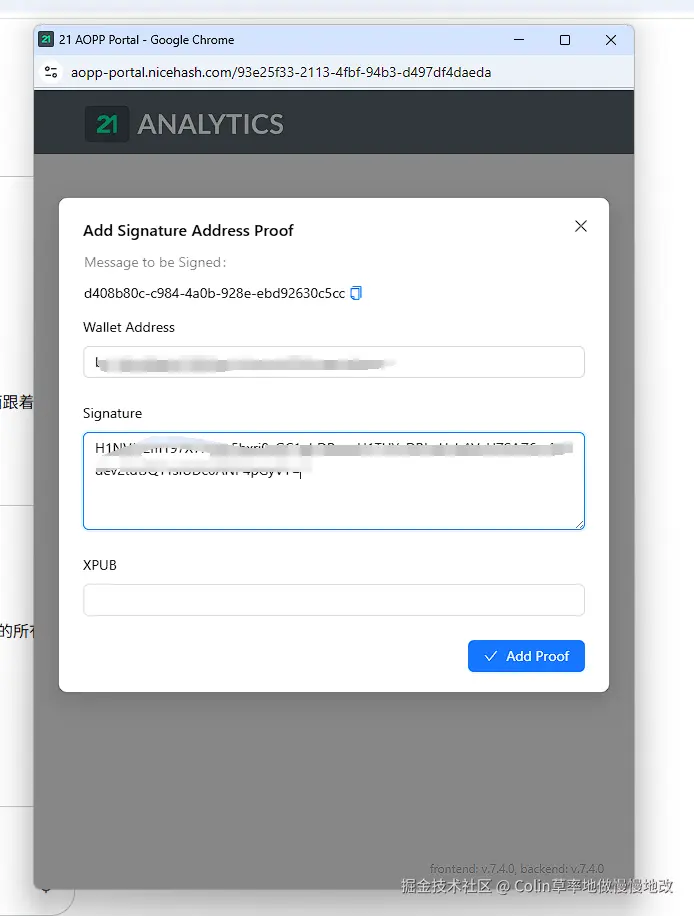Close the Add Signature Address Proof dialog
Screen dimensions: 694x916
click(581, 227)
